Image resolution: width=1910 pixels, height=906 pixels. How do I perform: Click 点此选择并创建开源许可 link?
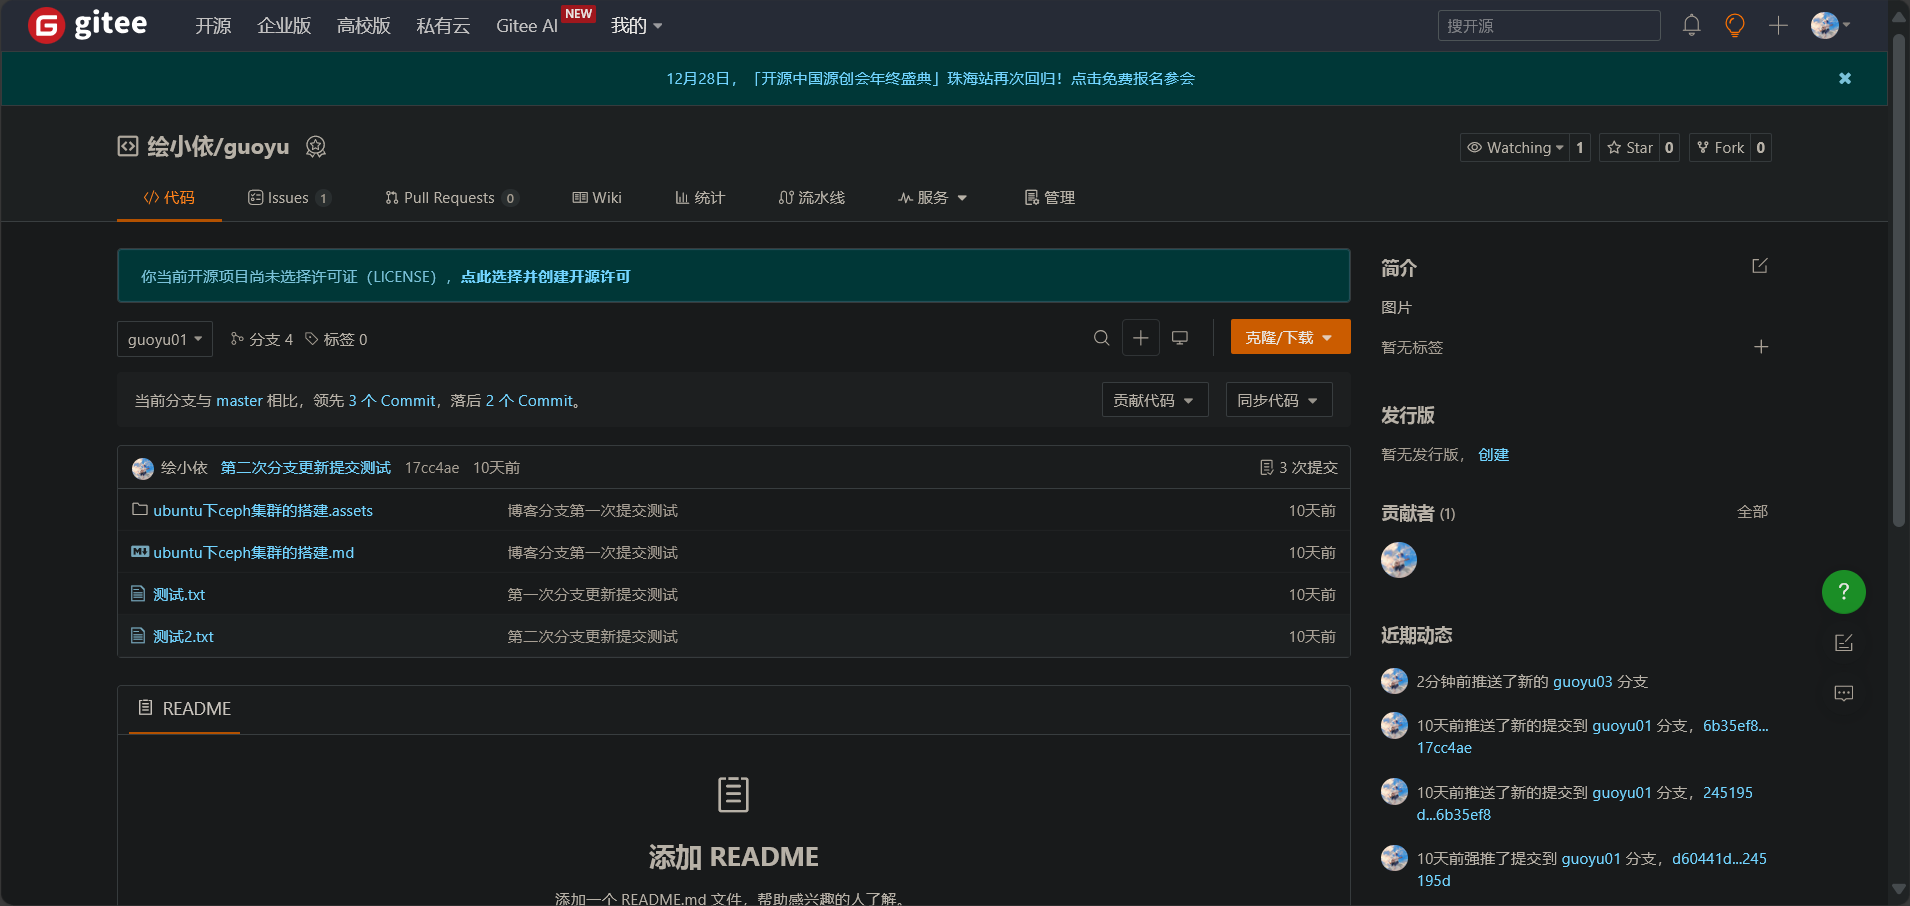coord(545,276)
